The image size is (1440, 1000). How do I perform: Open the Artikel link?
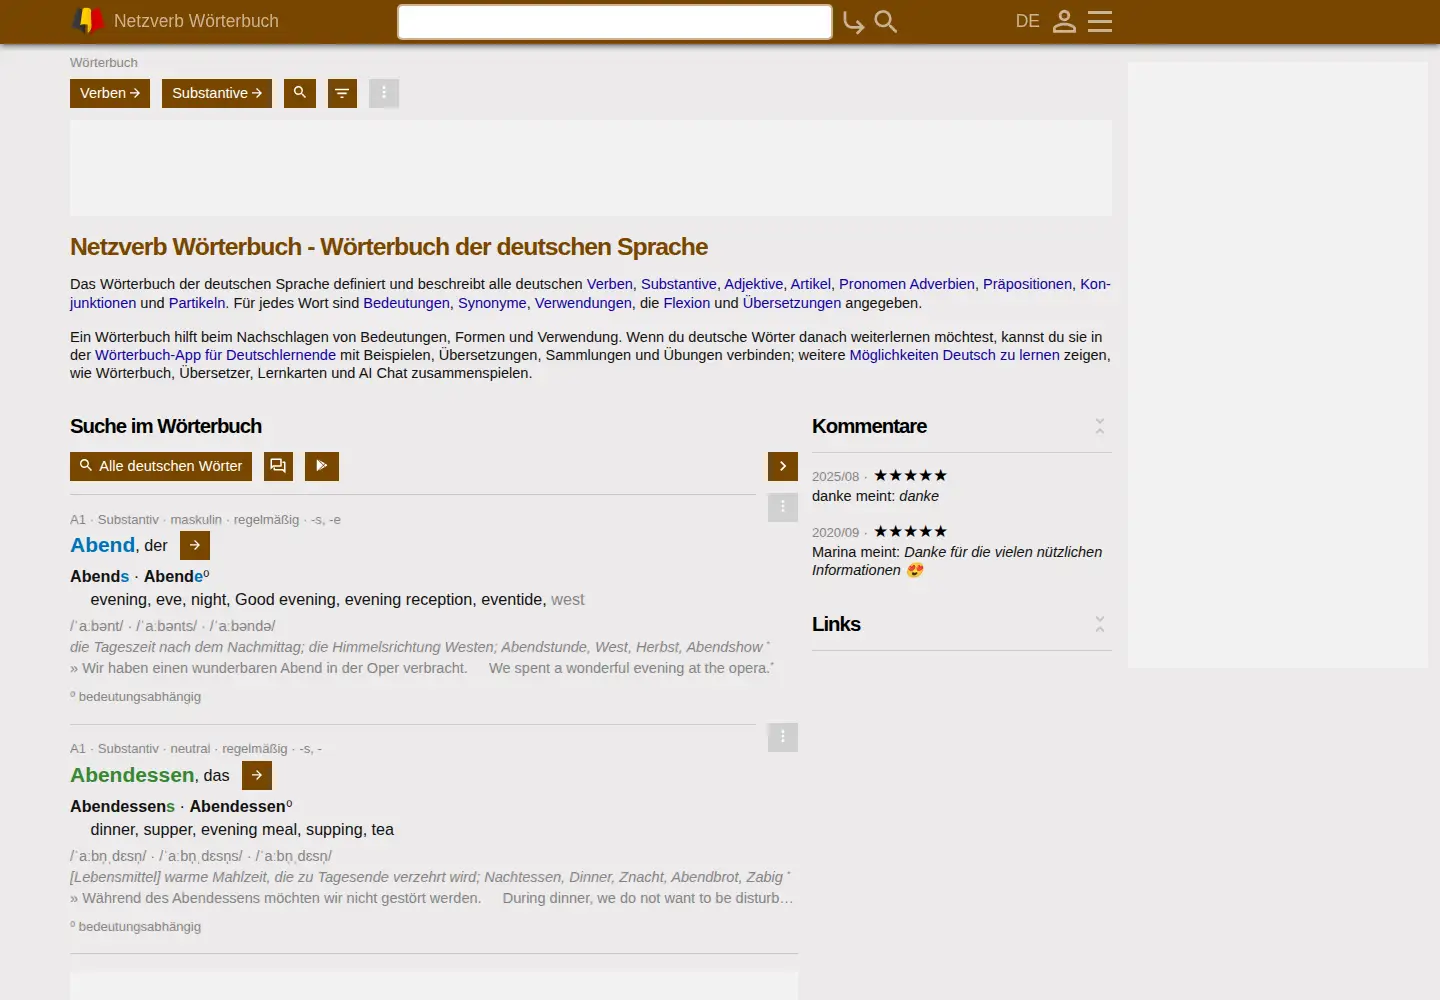(810, 284)
